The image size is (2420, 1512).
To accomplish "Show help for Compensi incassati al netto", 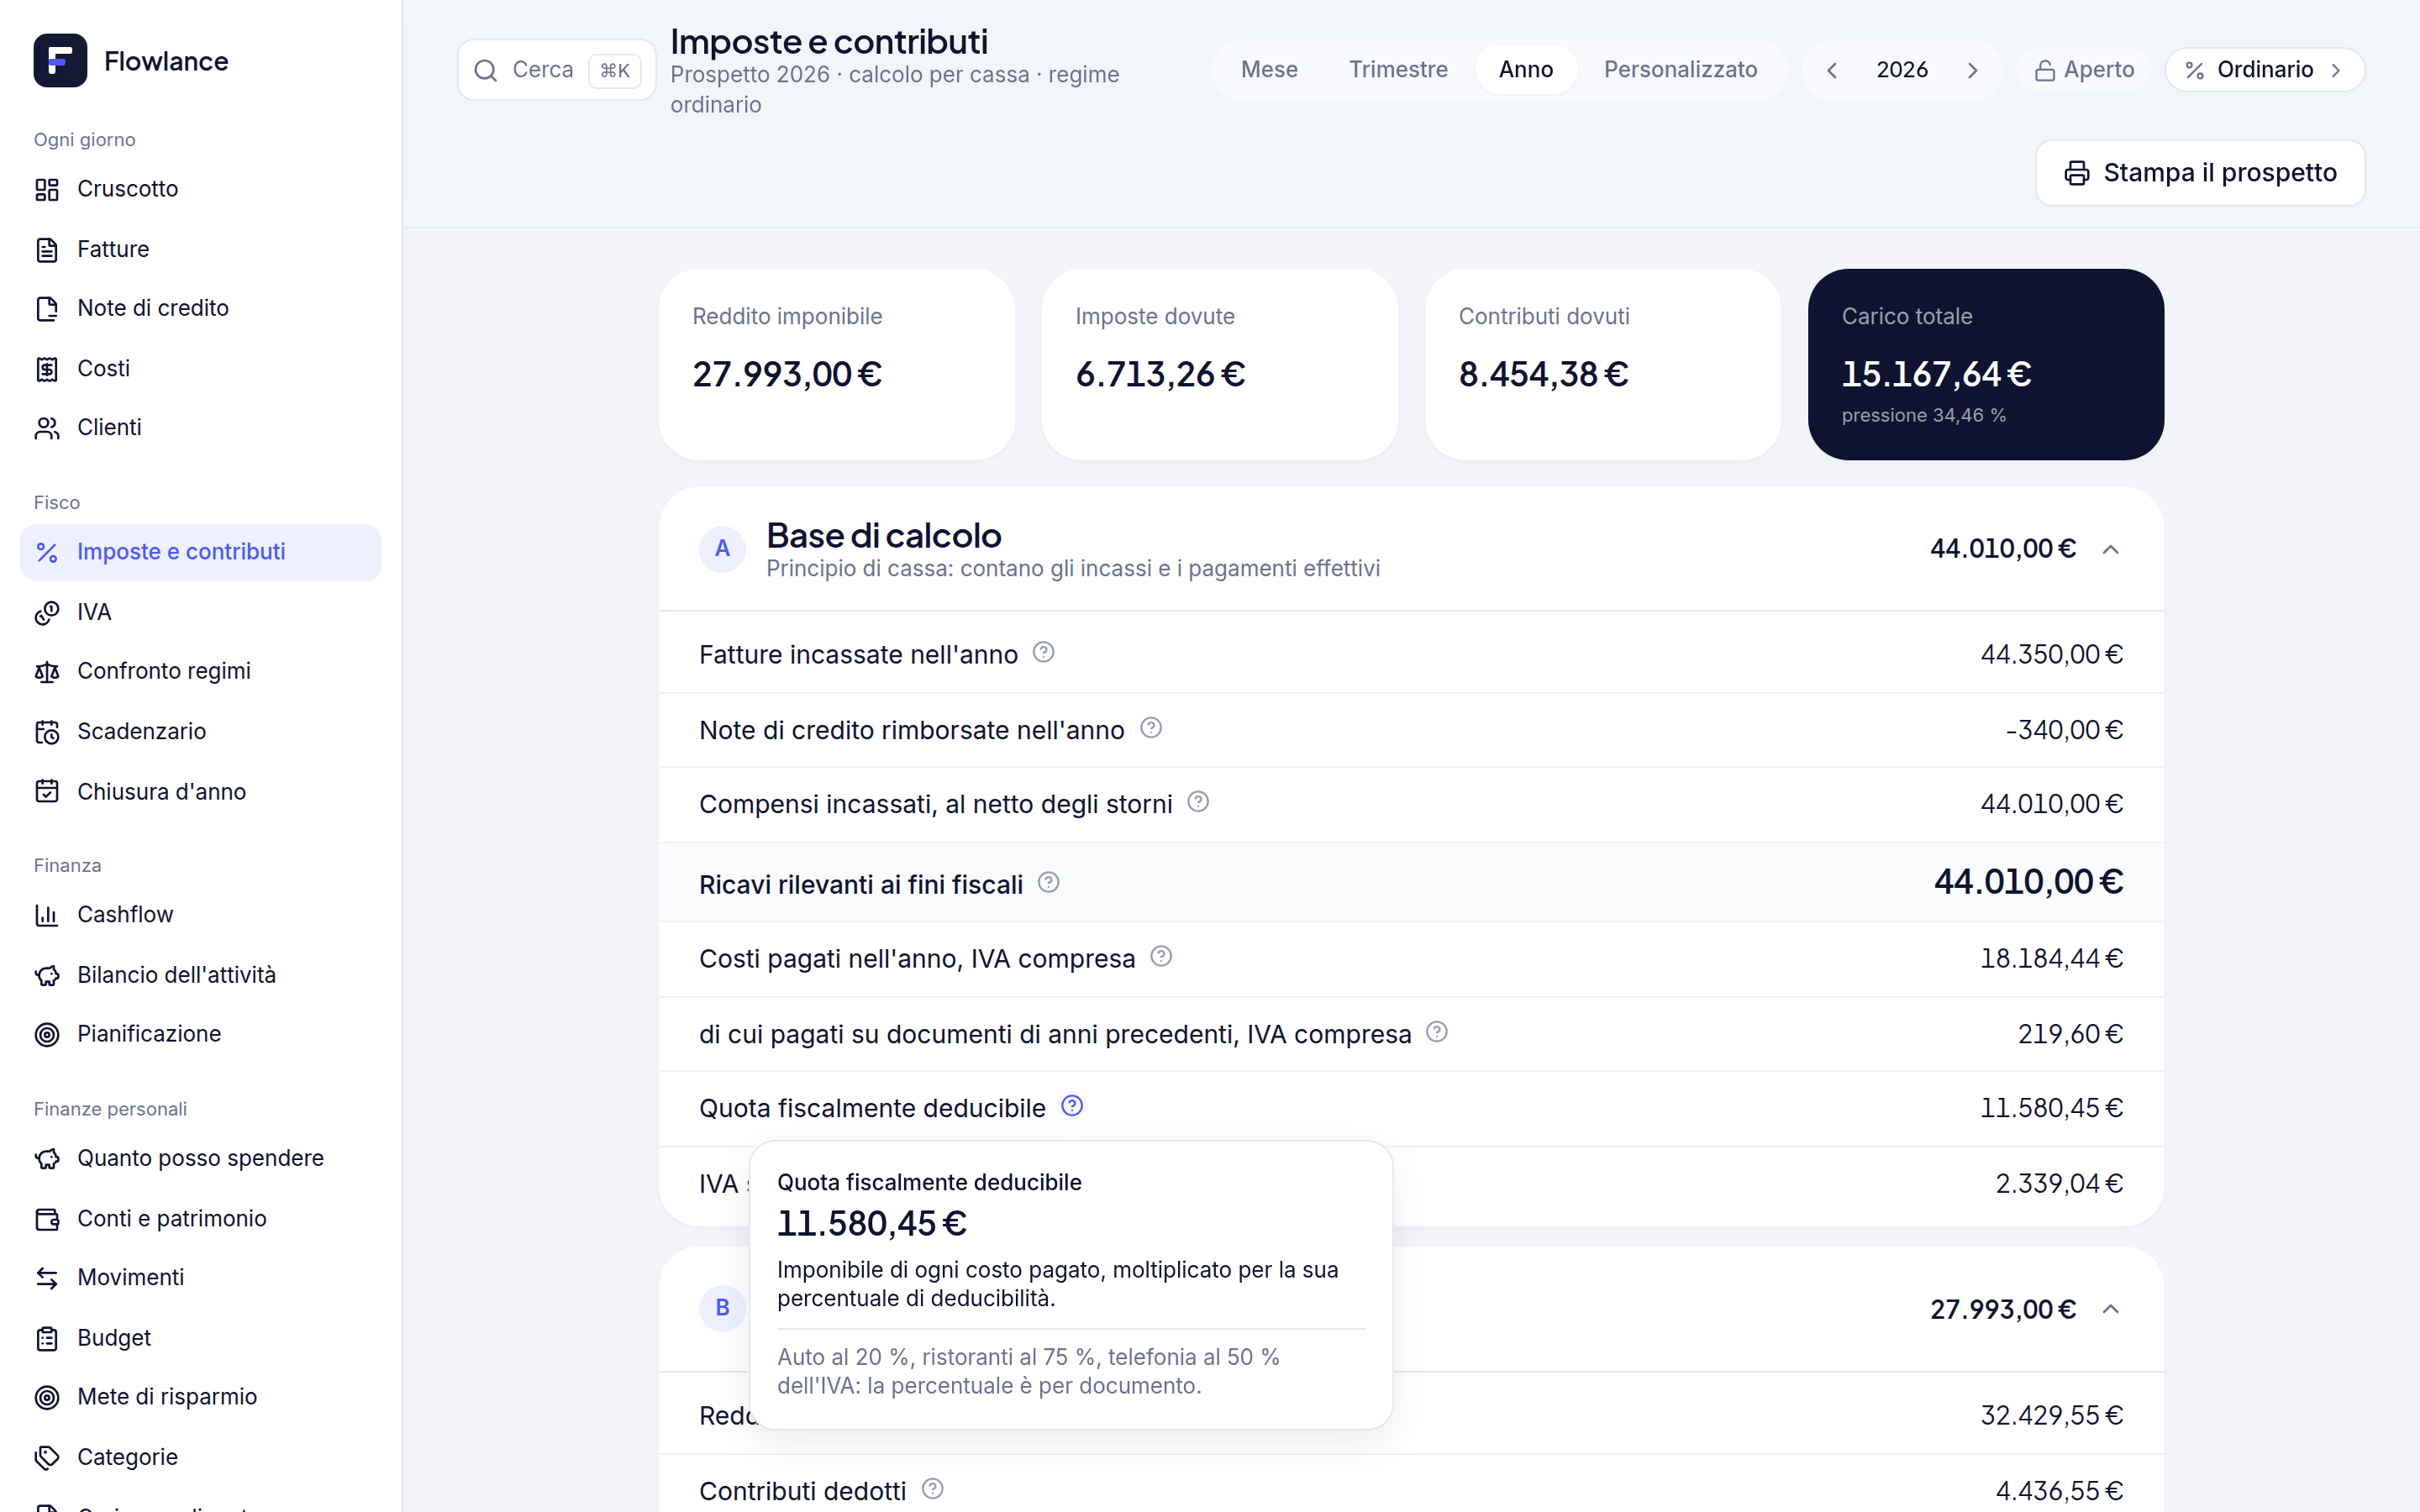I will (1198, 802).
